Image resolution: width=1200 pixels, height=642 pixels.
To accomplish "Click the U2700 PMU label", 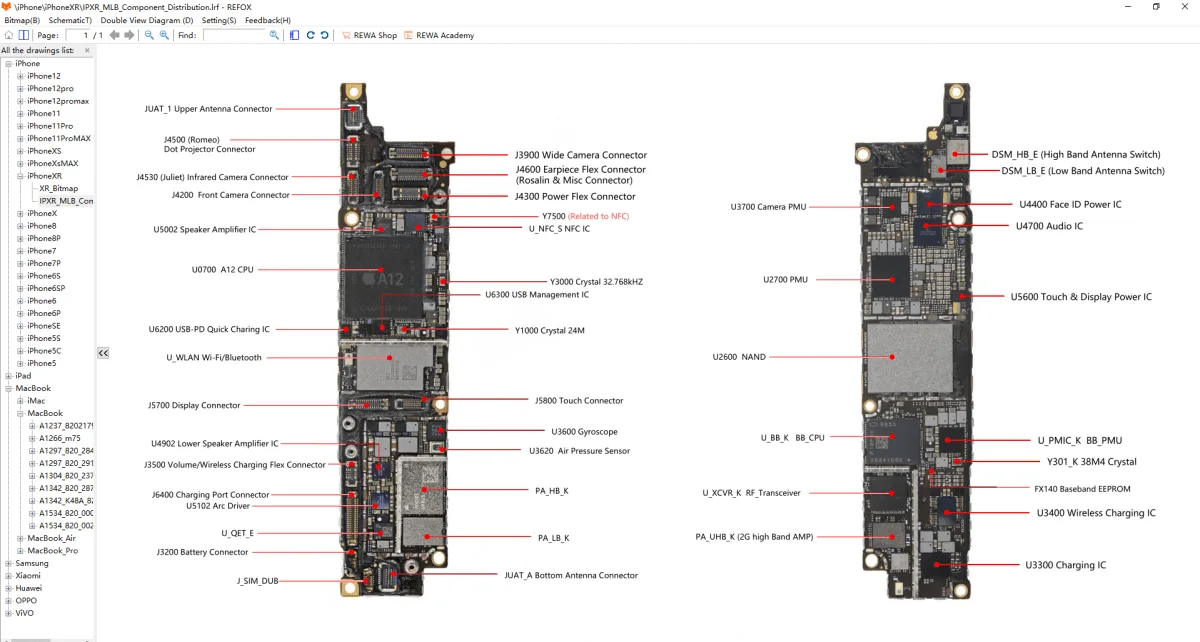I will click(785, 280).
